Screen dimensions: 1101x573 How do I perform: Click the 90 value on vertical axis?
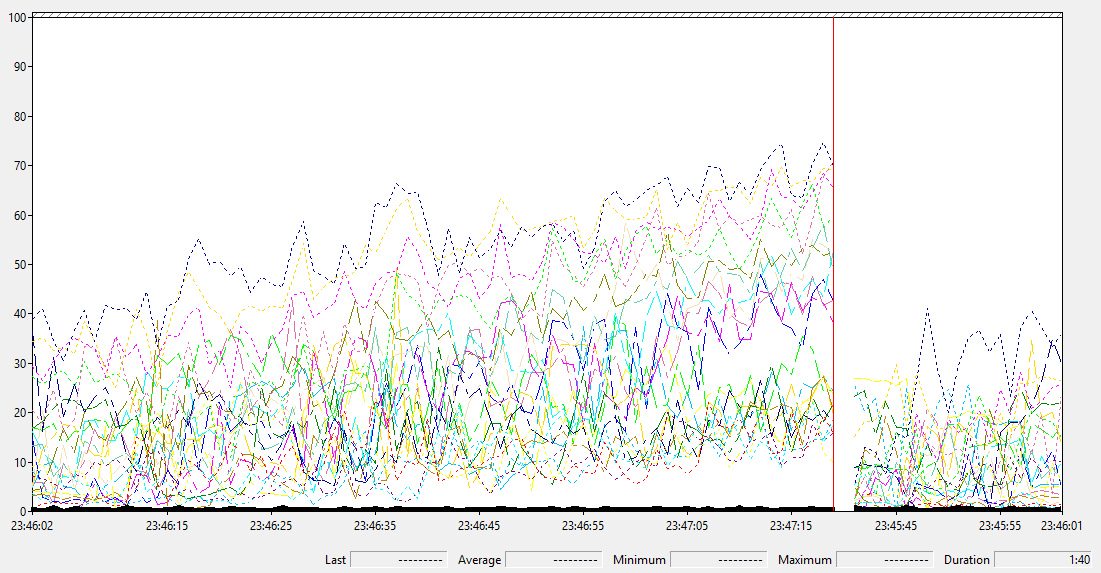coord(20,67)
